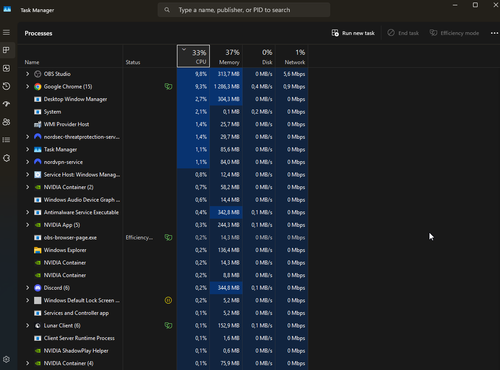Screen dimensions: 500x370
Task: Select the Processes sidebar icon
Action: point(6,50)
